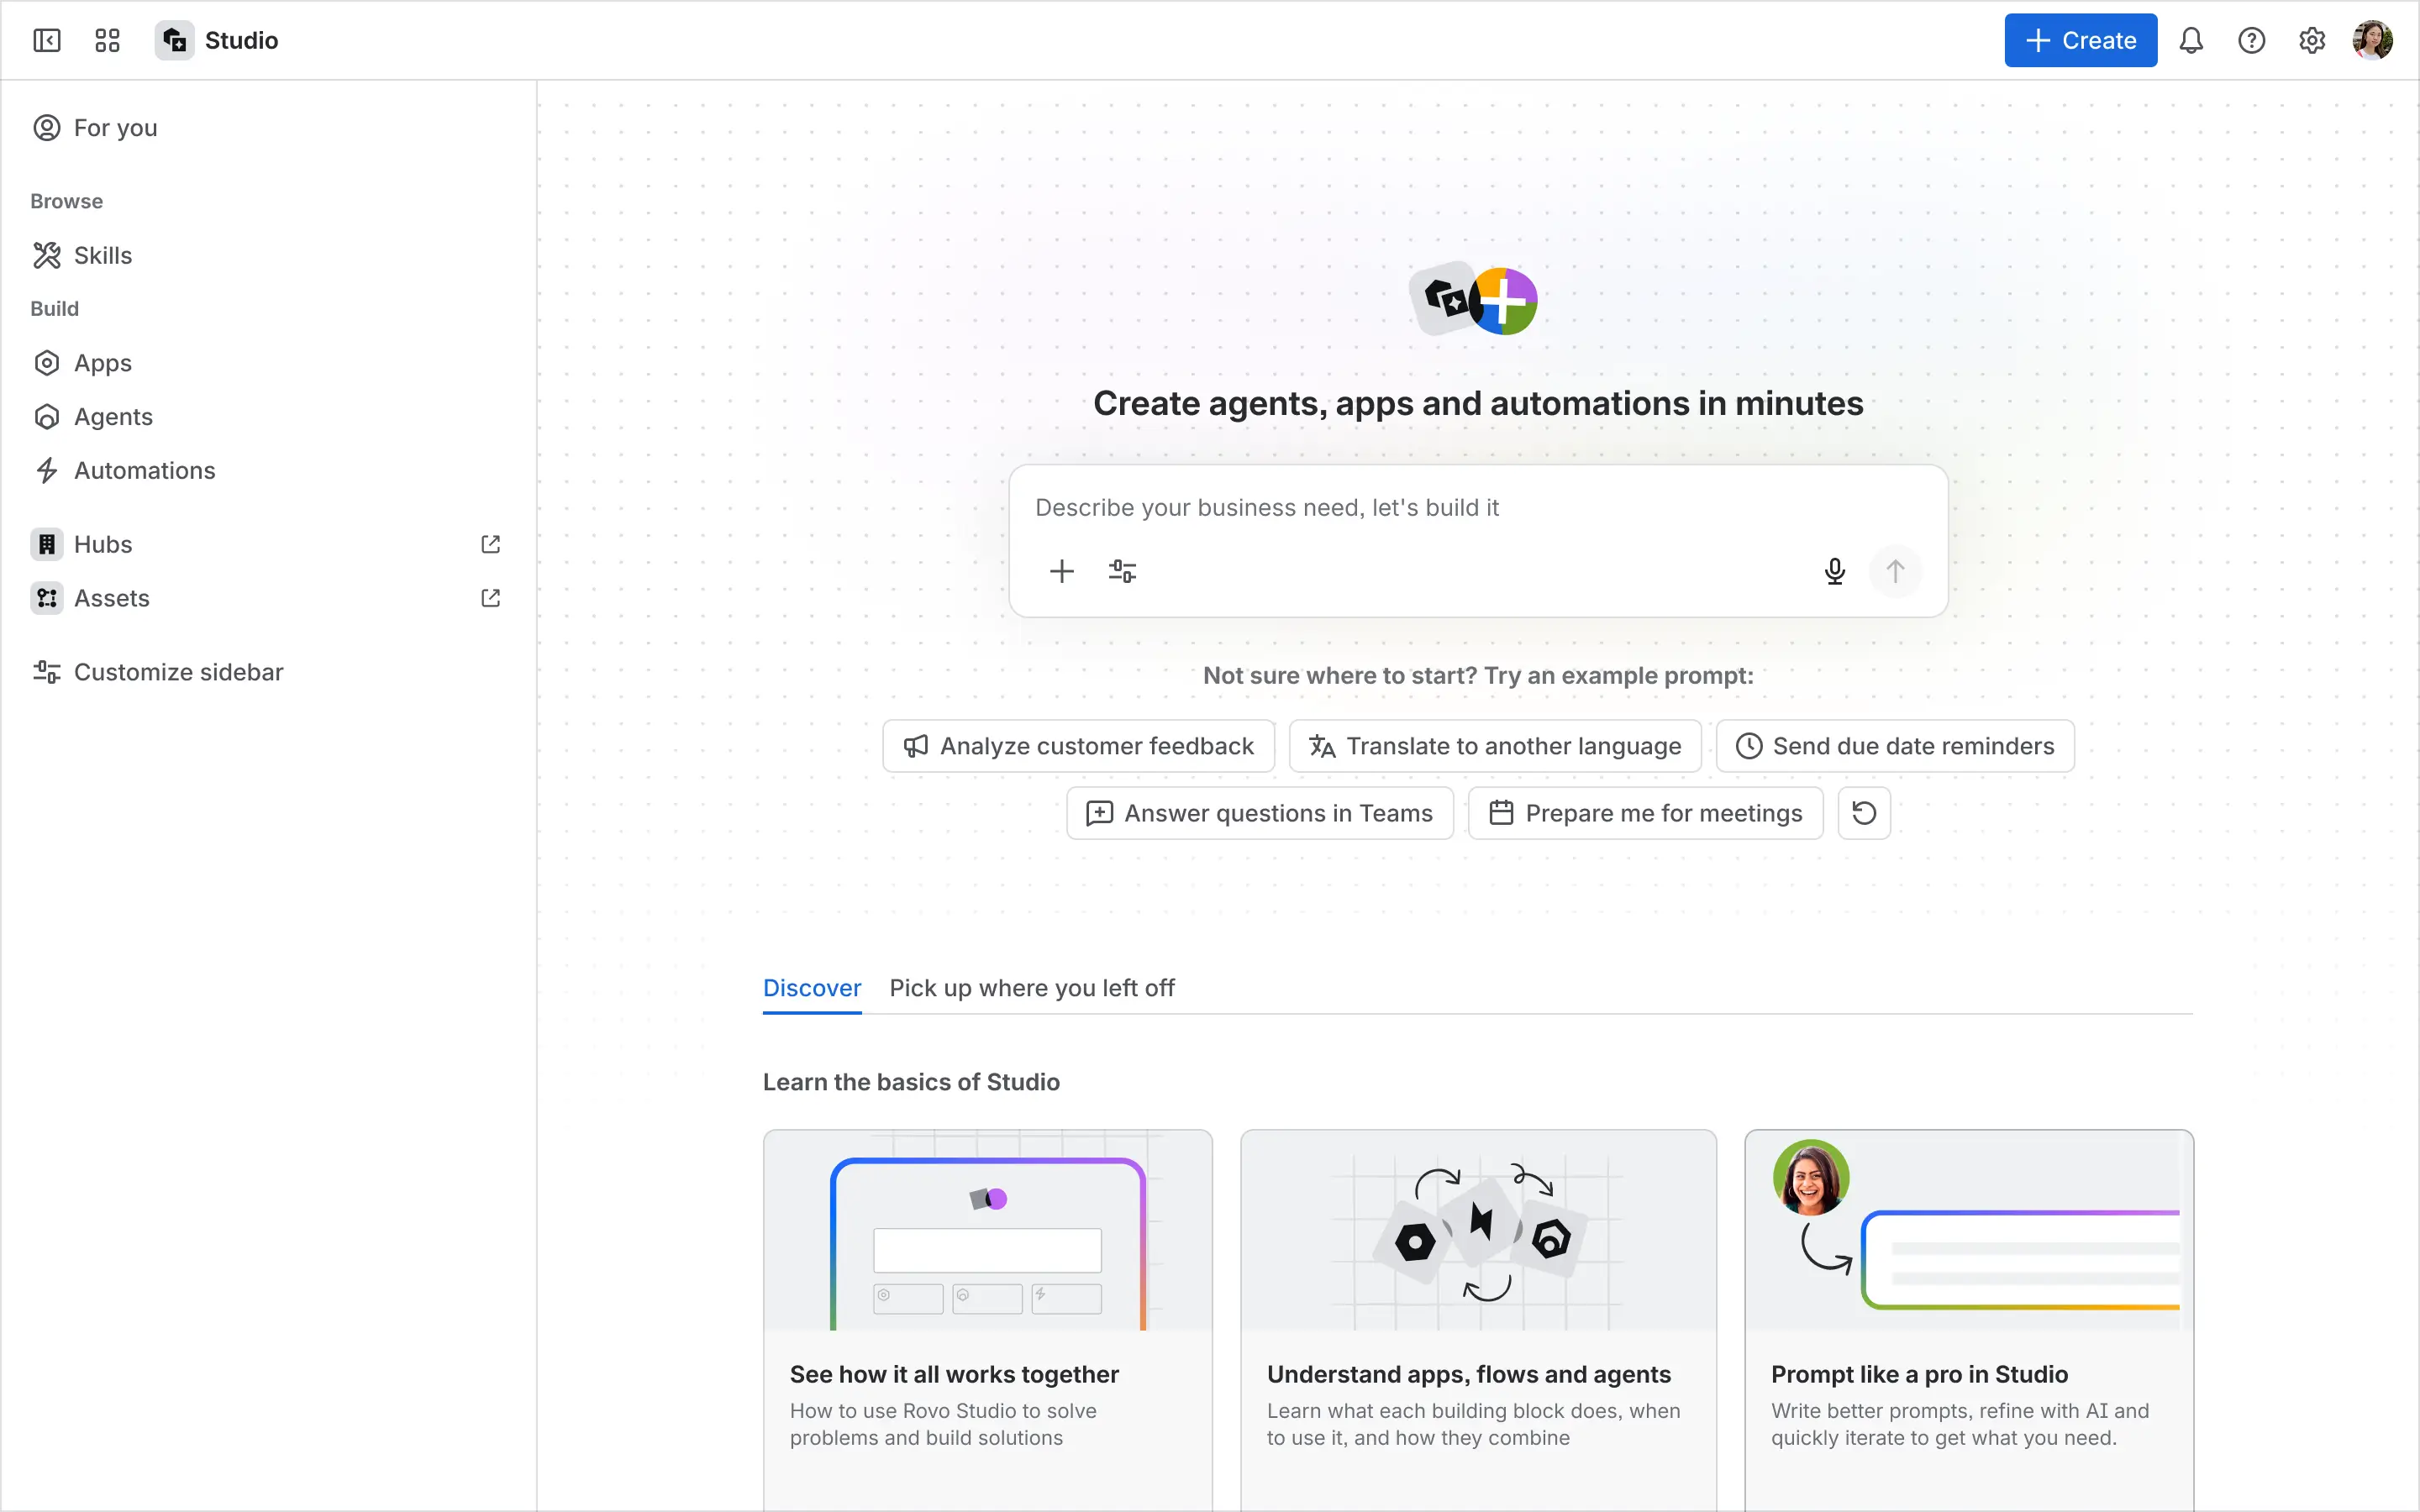
Task: Click the Automations lightning bolt icon
Action: point(47,470)
